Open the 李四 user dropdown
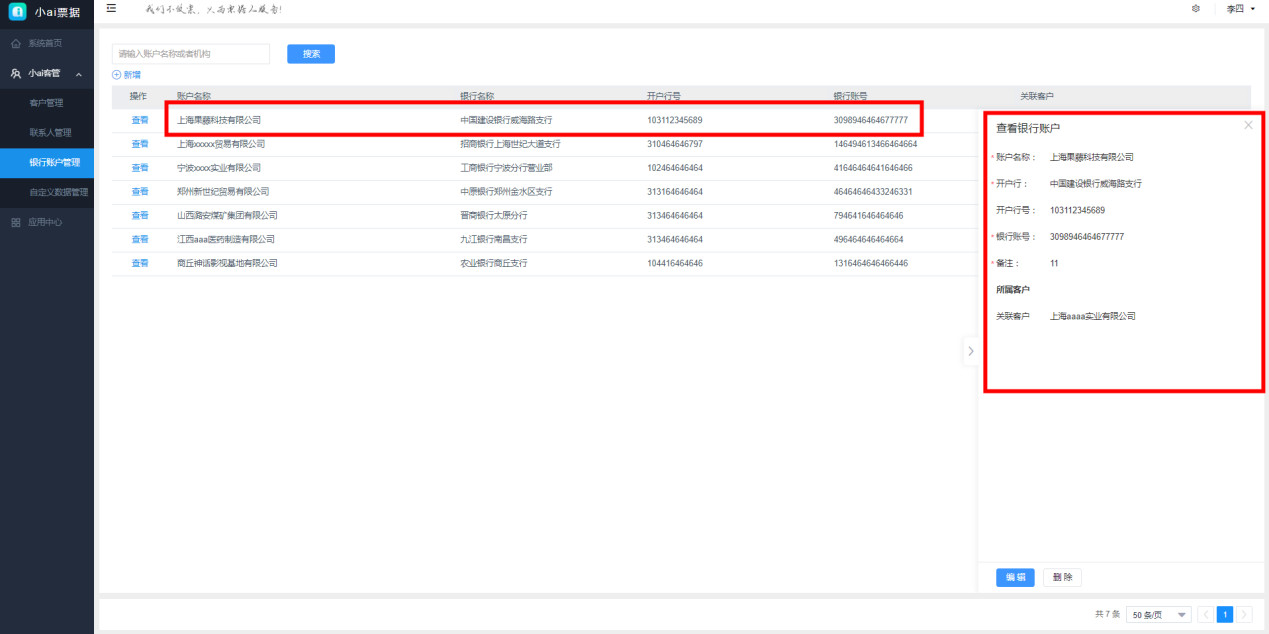This screenshot has height=634, width=1269. (x=1240, y=8)
